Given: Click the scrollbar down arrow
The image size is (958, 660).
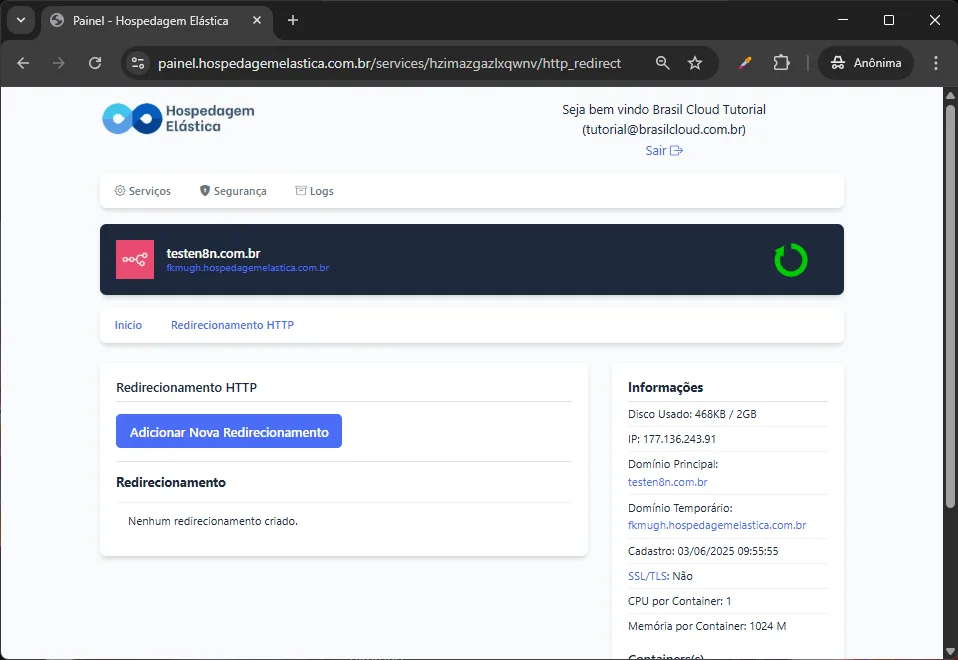Looking at the screenshot, I should 950,651.
